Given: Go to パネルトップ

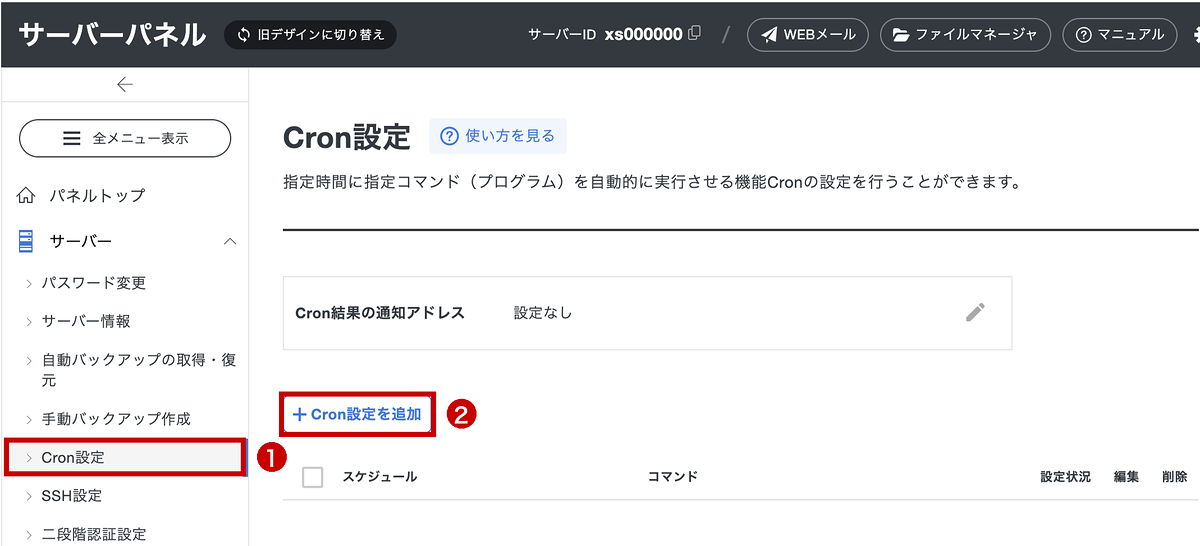Looking at the screenshot, I should tap(97, 195).
